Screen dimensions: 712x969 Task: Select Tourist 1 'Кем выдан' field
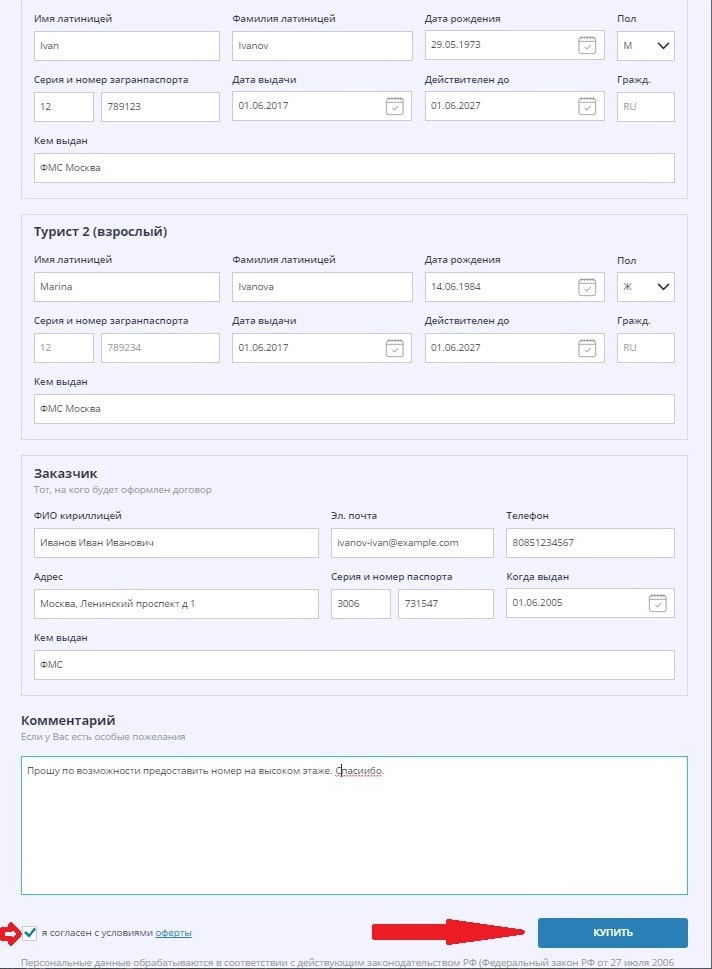coord(354,168)
